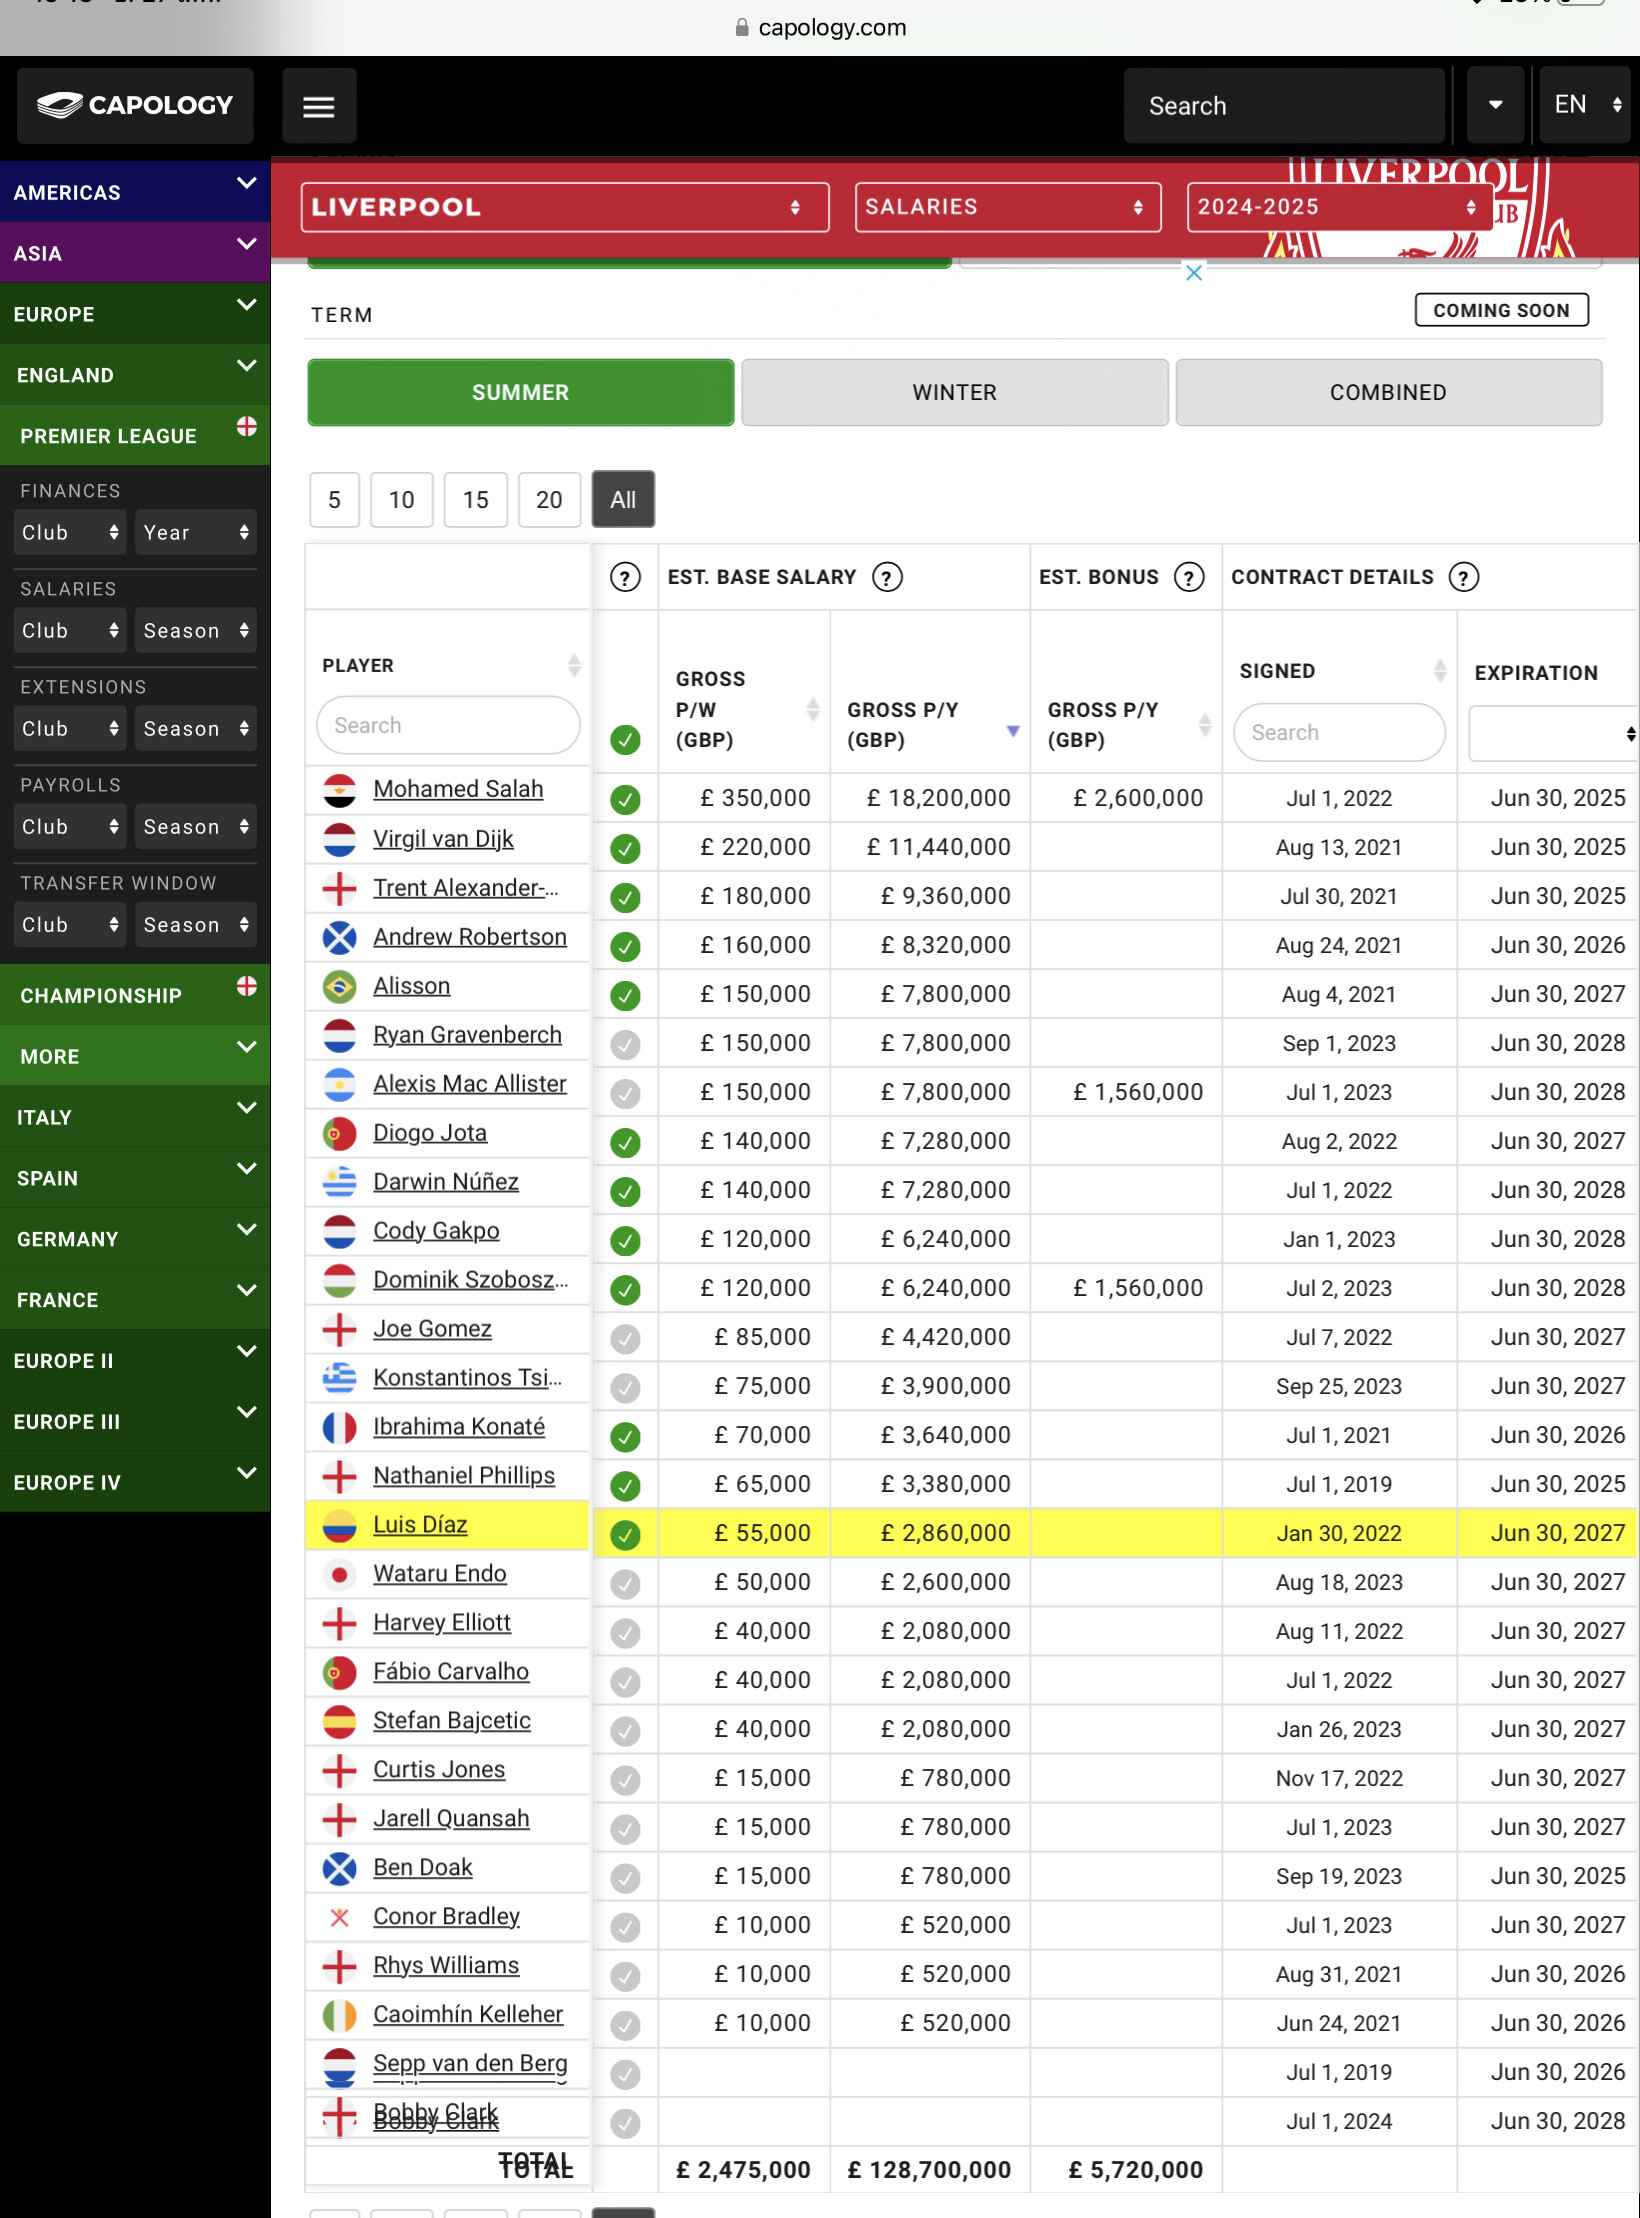Click the help icon next to Est. Bonus
This screenshot has height=2218, width=1640.
pyautogui.click(x=1189, y=577)
